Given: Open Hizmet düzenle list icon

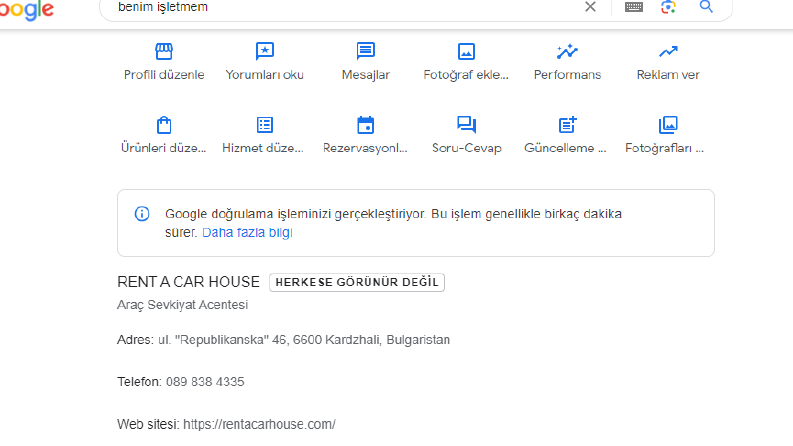Looking at the screenshot, I should [265, 125].
